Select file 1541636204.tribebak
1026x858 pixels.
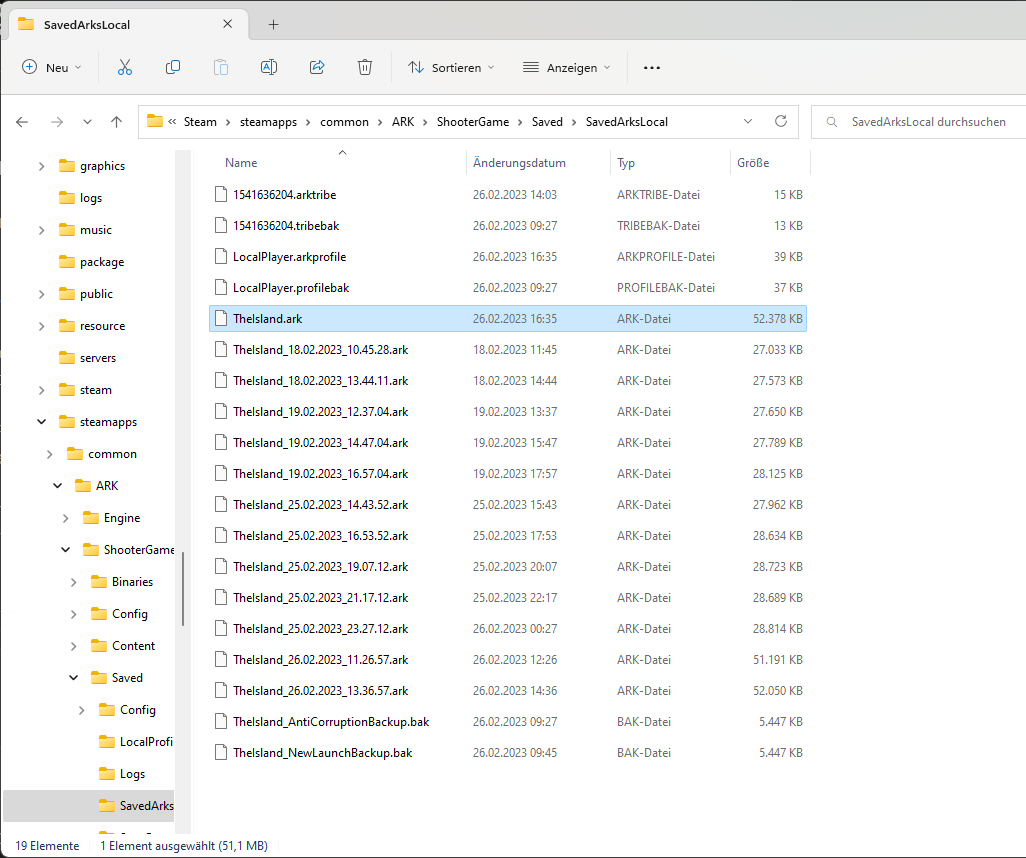(508, 225)
